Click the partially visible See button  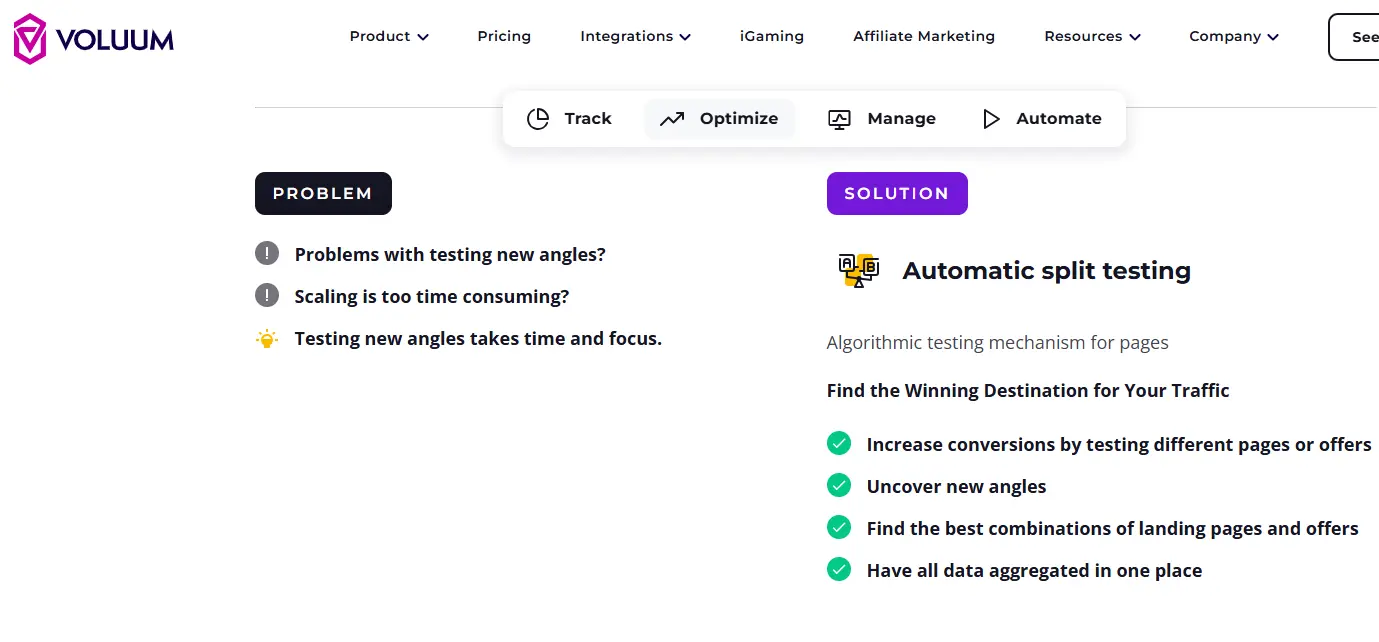(1354, 37)
